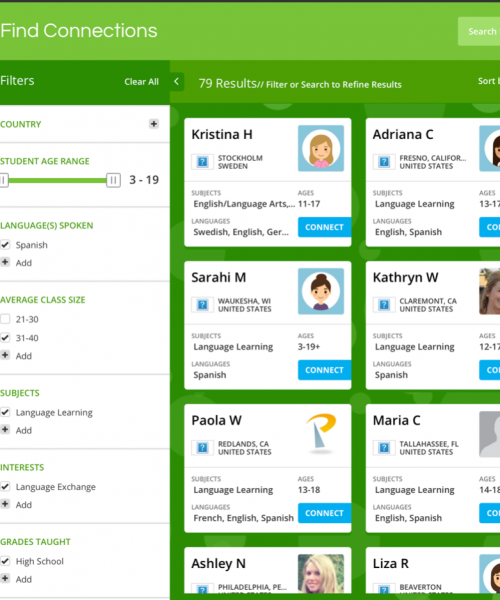Open Ashley N's profile name
Viewport: 500px width, 600px height.
click(218, 564)
